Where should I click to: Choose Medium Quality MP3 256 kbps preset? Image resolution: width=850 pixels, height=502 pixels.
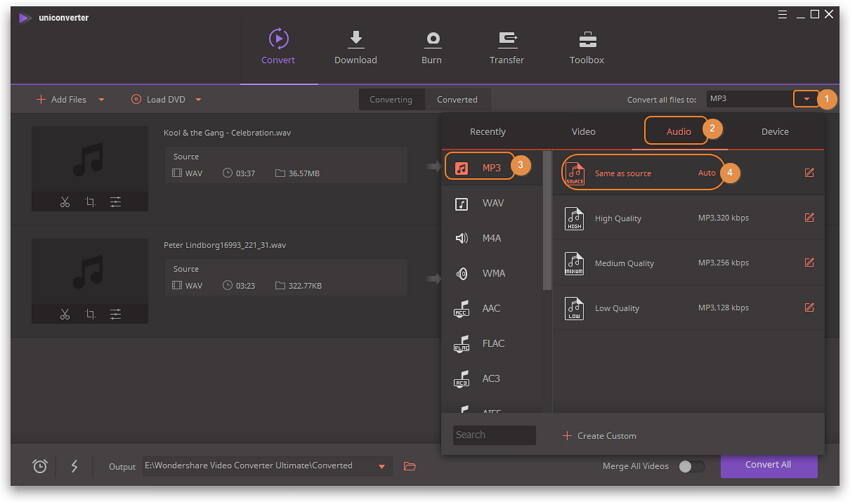(688, 263)
